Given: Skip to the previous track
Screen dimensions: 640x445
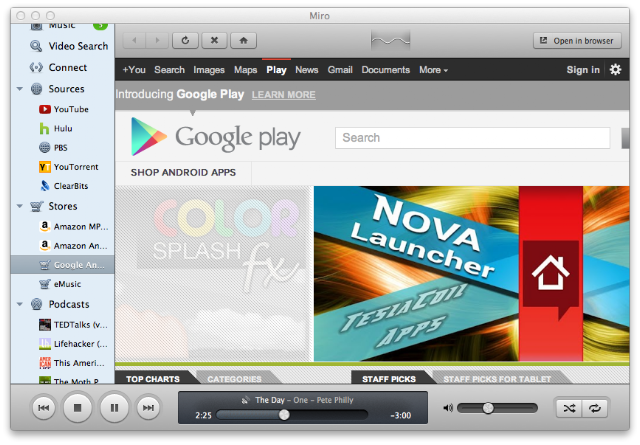Looking at the screenshot, I should coord(44,407).
